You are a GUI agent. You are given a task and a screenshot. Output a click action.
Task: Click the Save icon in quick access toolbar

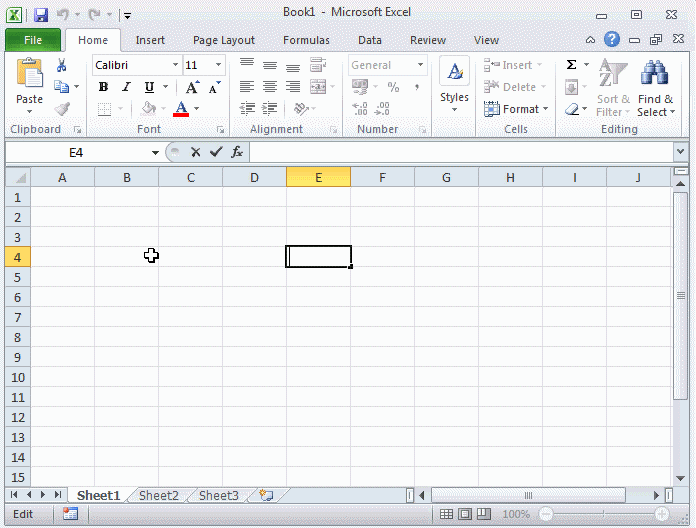point(41,15)
